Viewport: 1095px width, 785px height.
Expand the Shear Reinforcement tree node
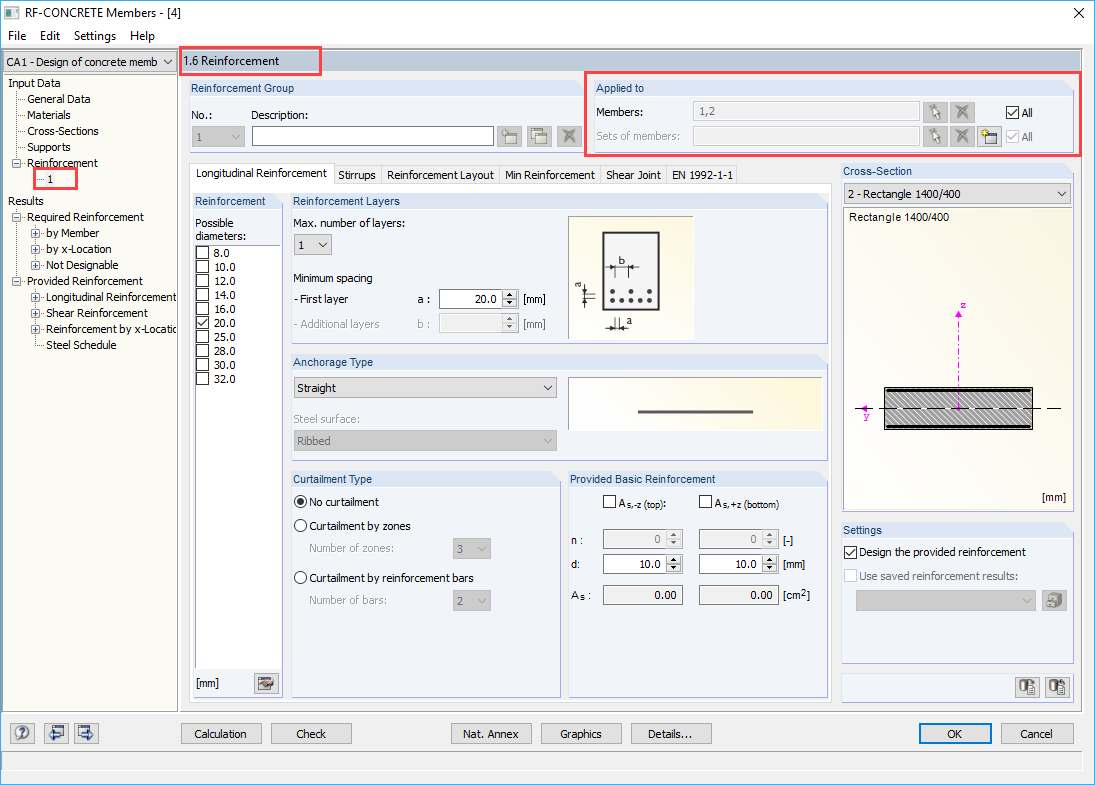[x=36, y=314]
